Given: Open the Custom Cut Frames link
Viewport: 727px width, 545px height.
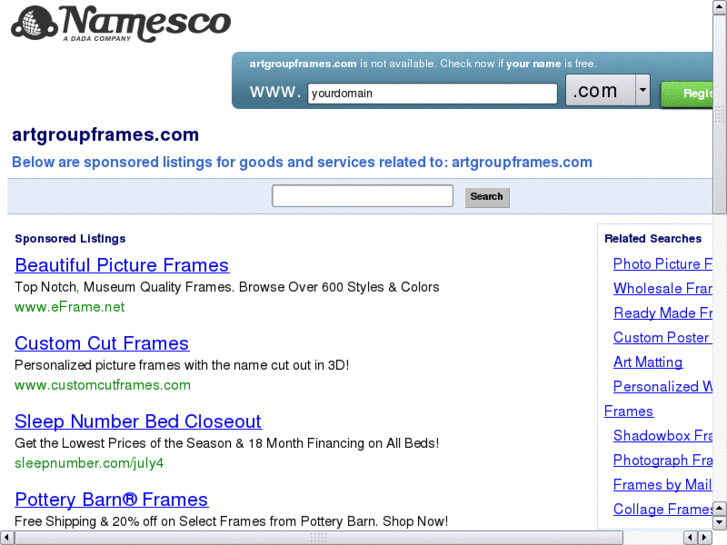Looking at the screenshot, I should pyautogui.click(x=102, y=344).
